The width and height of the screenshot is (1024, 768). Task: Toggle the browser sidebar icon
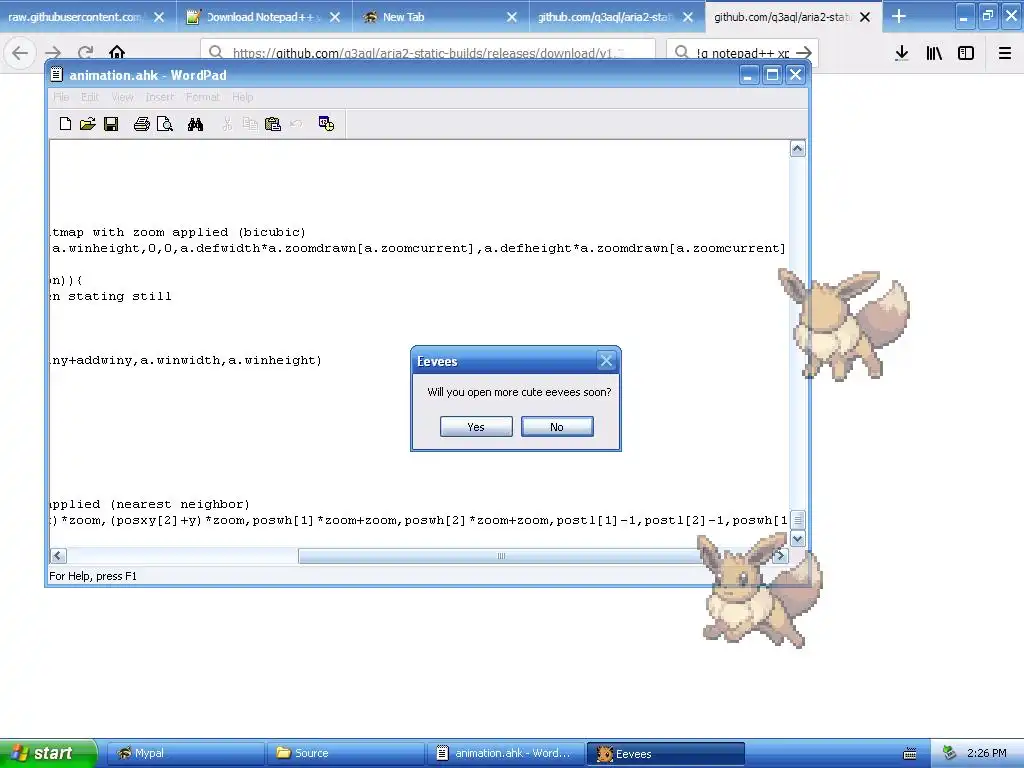click(966, 53)
